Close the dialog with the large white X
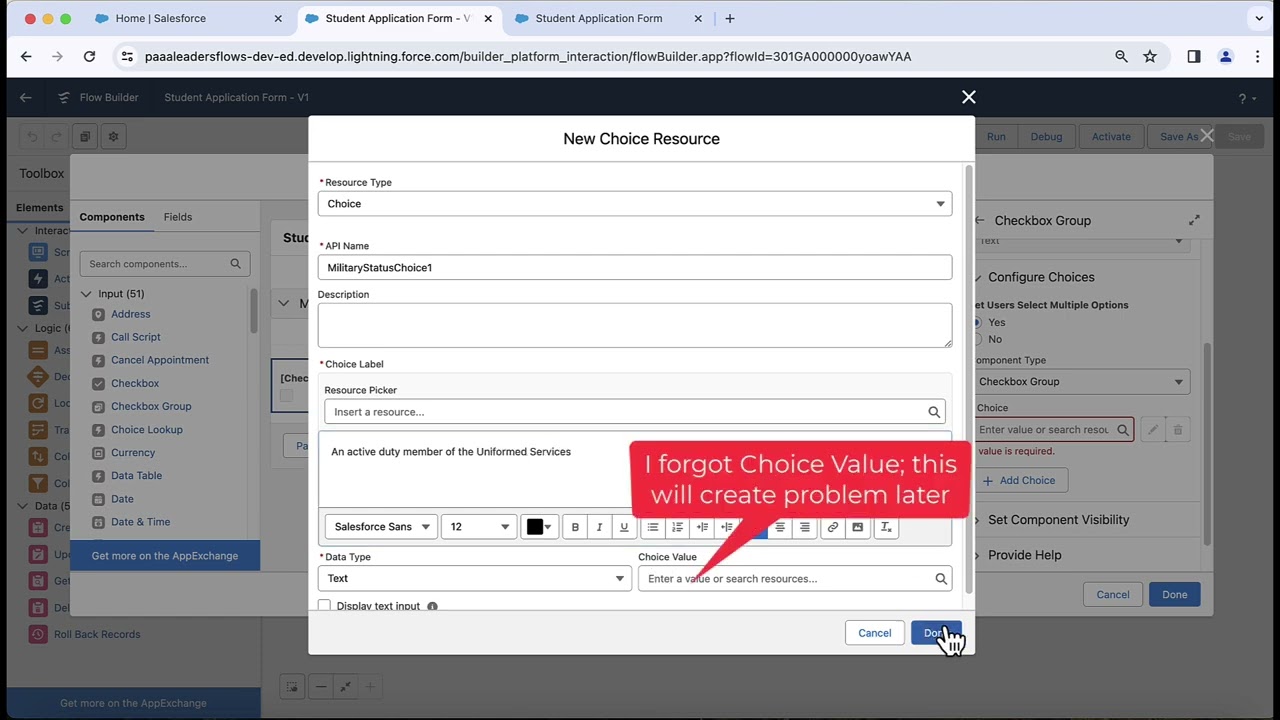This screenshot has height=720, width=1280. click(x=968, y=97)
